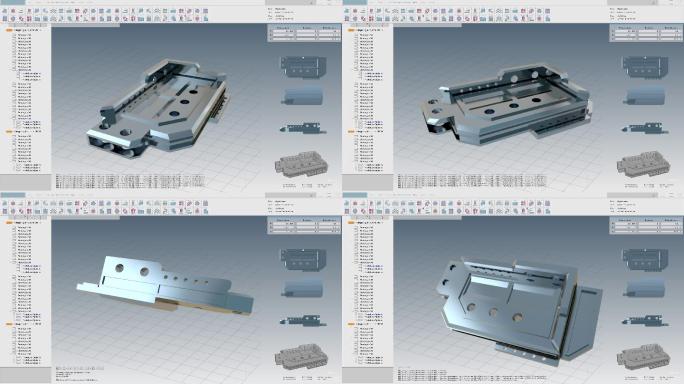Click the first upper-row toolbar icon, angled-model window
684x384 pixels.
5,11
